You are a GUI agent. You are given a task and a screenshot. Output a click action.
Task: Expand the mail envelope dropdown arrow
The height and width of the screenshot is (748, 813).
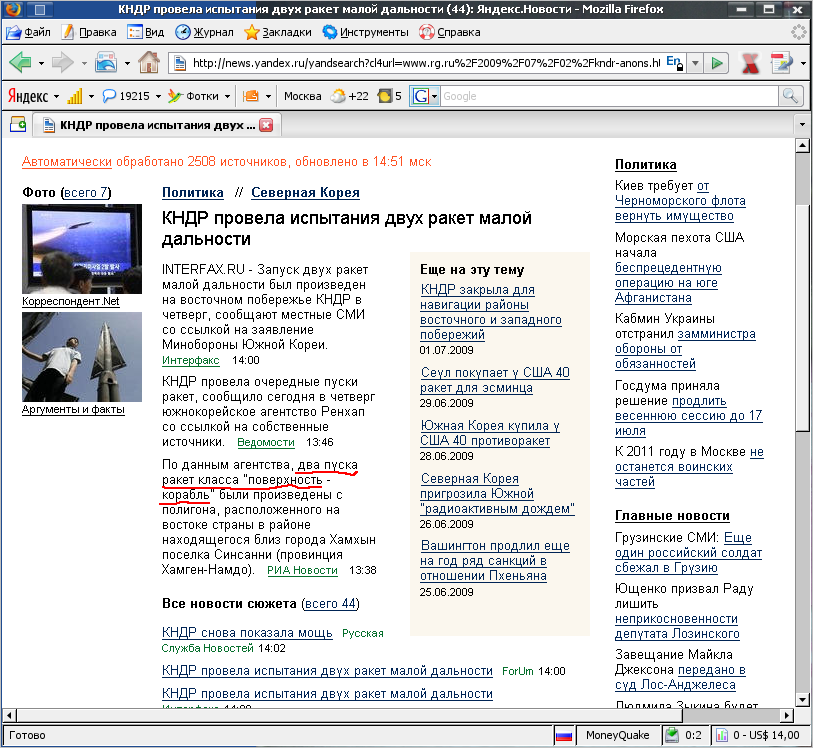[268, 96]
